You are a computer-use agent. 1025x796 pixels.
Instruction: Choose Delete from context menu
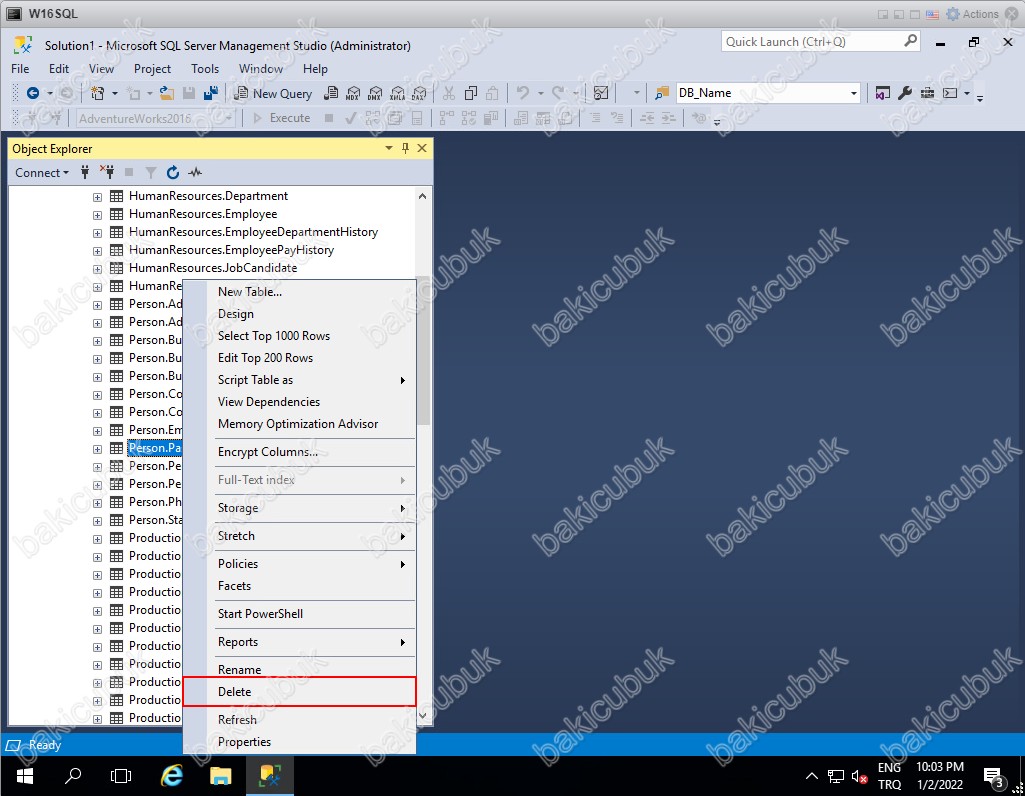tap(299, 691)
